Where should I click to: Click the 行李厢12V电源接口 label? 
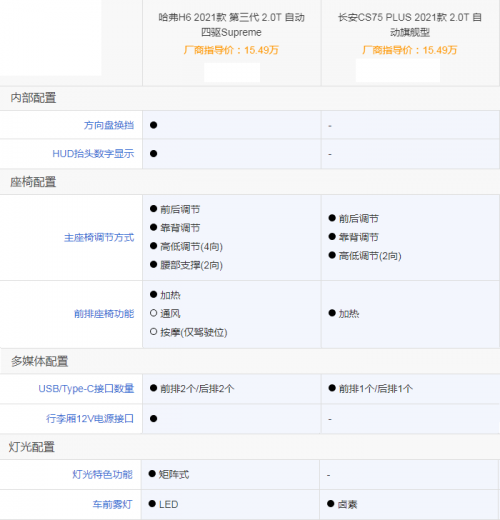coord(90,418)
